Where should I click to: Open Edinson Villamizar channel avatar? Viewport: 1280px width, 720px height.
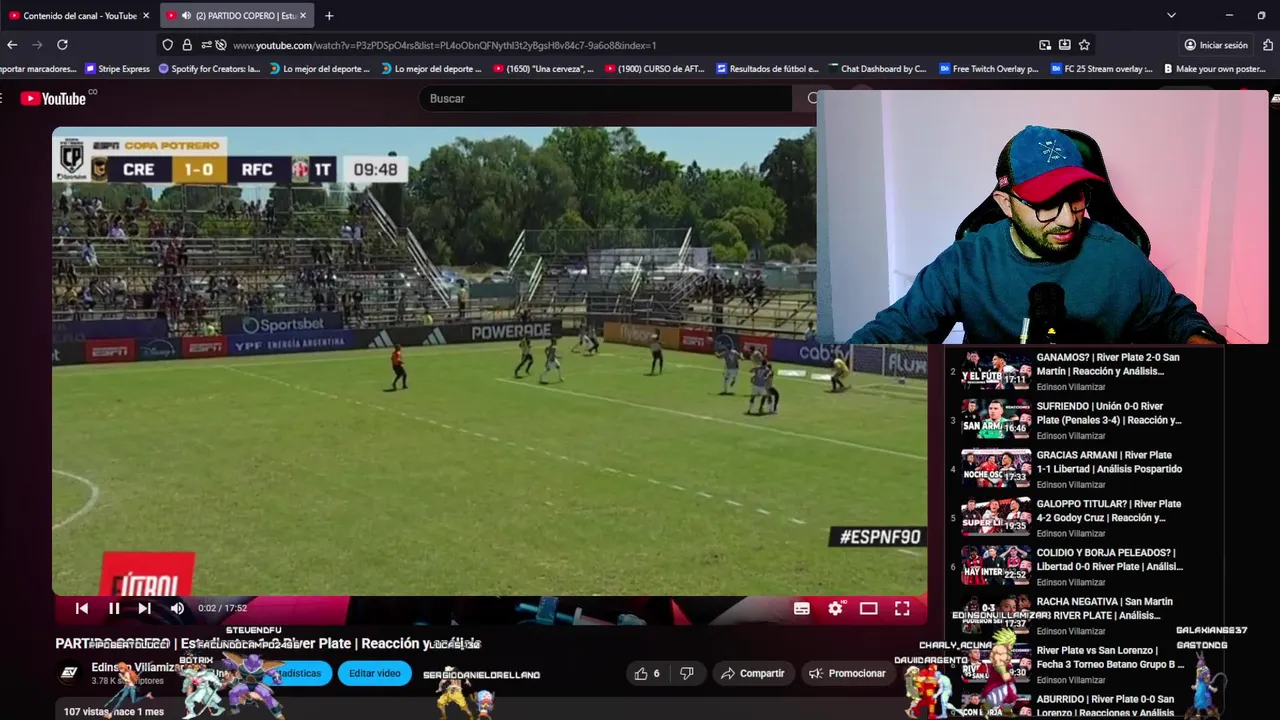pos(69,673)
